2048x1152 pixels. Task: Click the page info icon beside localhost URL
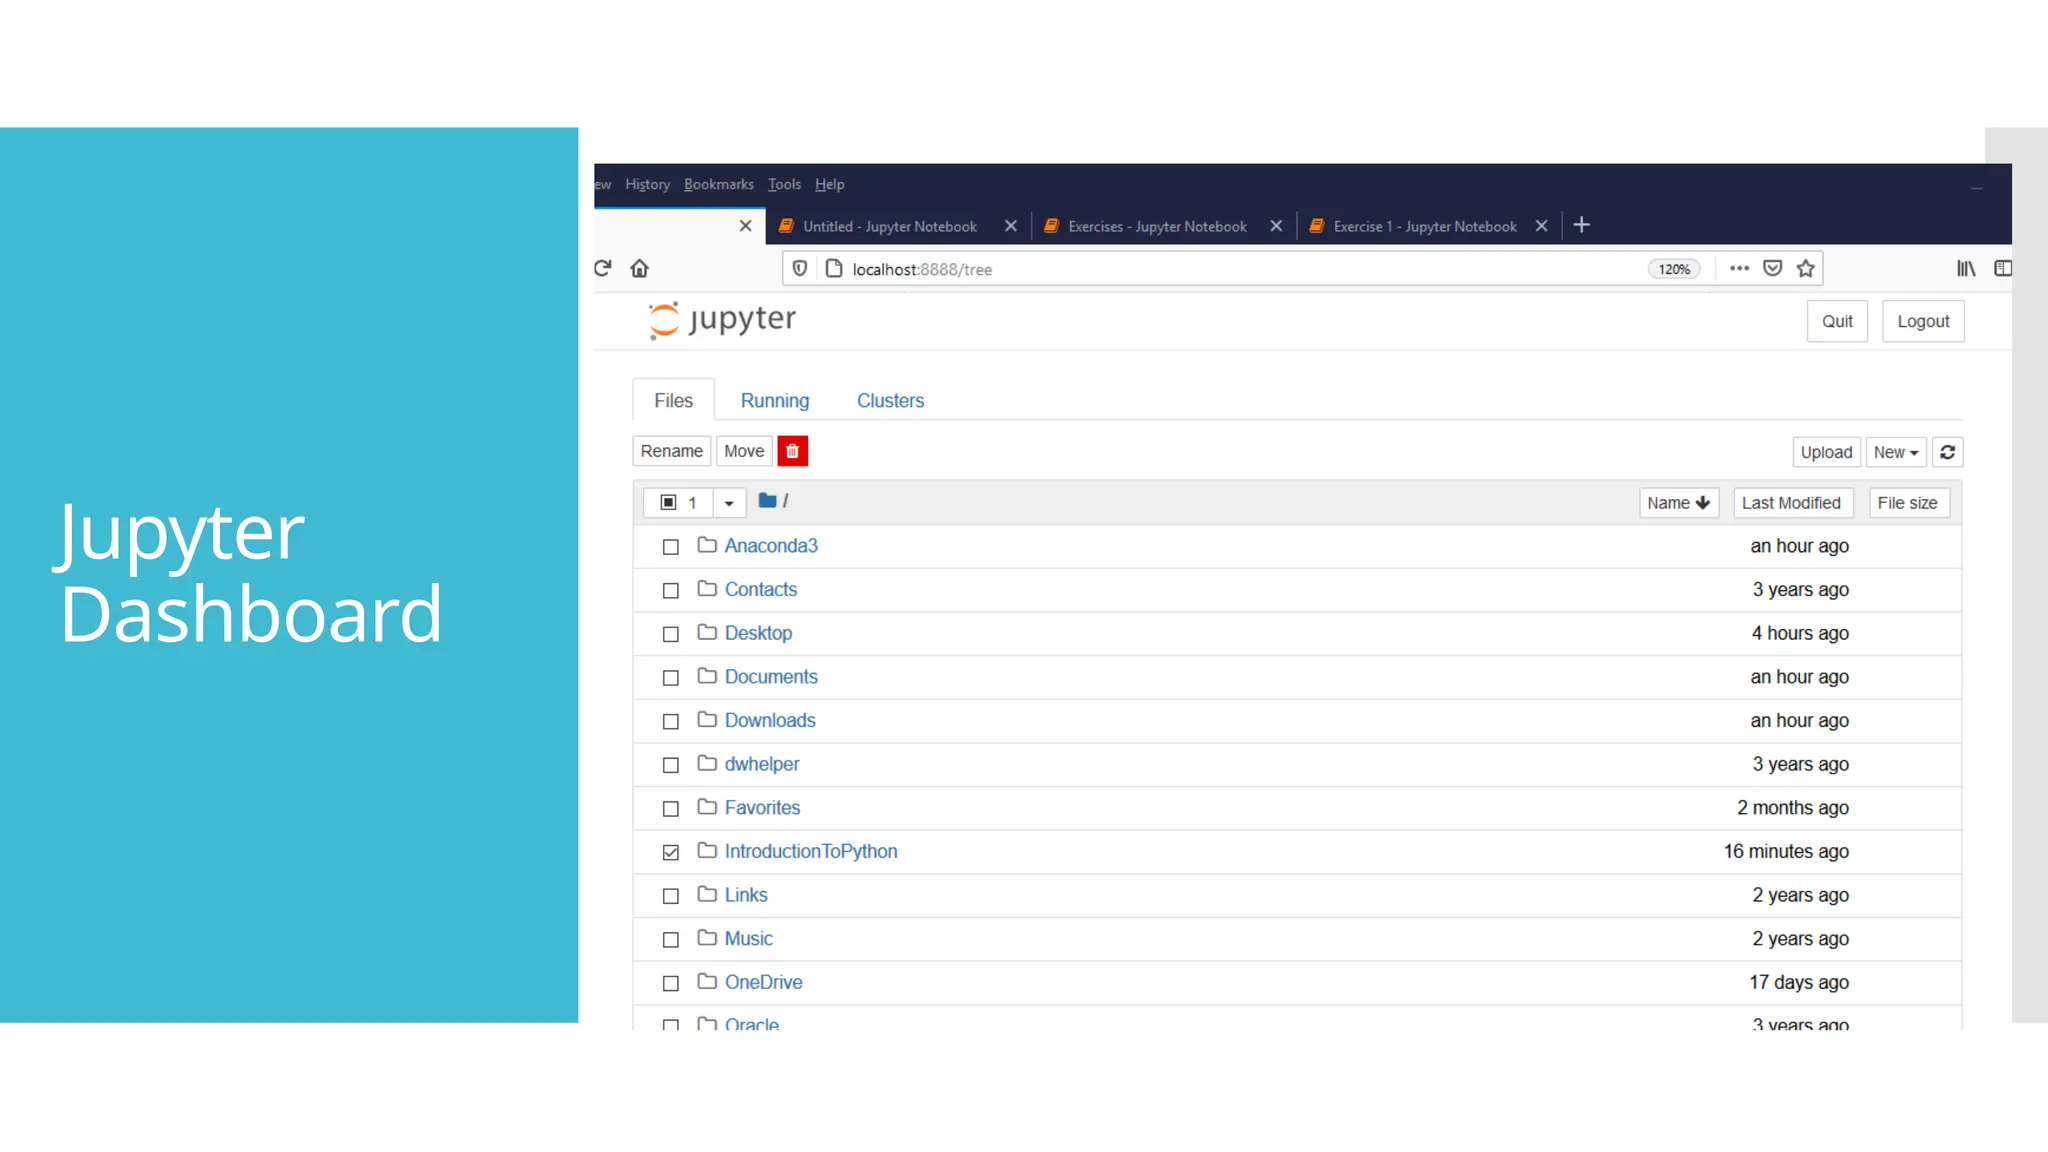[834, 268]
